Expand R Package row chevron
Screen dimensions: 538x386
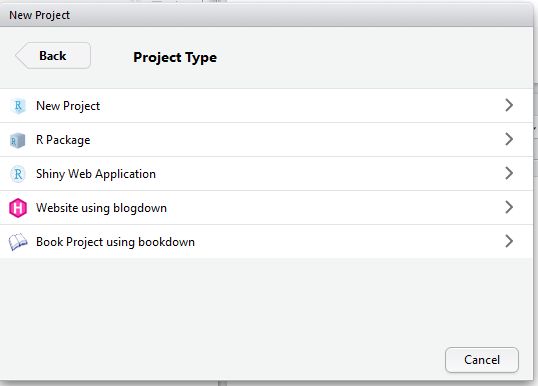tap(509, 139)
